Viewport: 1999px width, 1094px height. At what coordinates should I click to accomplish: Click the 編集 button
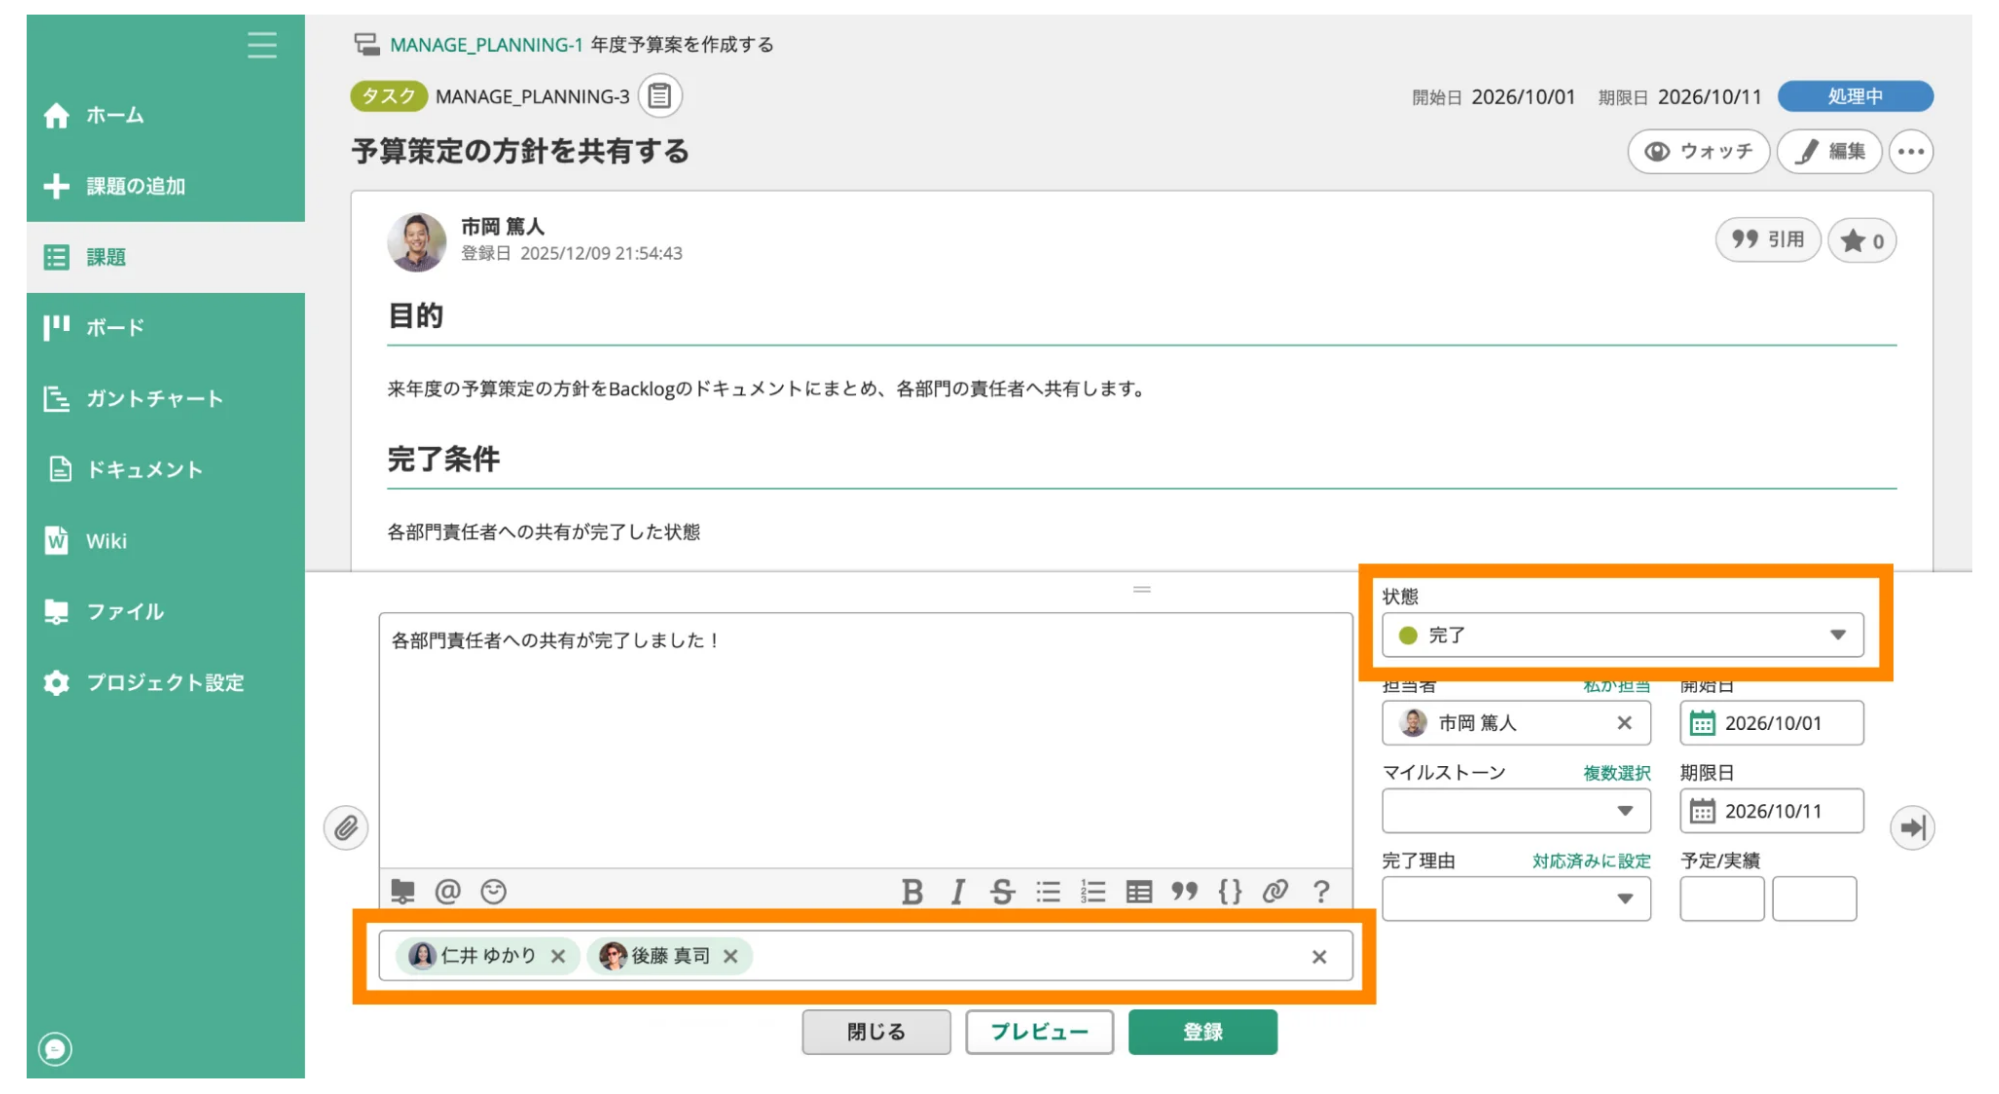pos(1829,152)
